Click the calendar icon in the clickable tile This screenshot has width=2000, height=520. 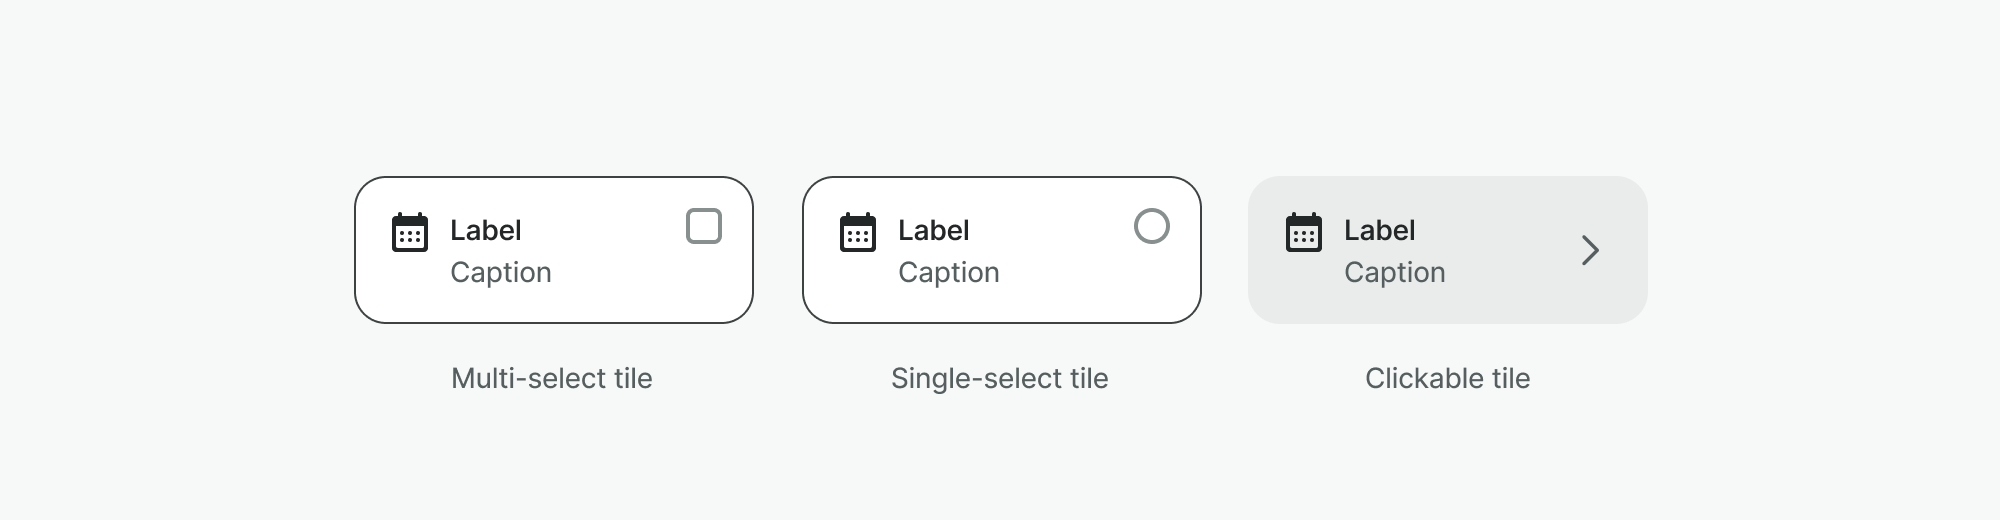pos(1304,233)
